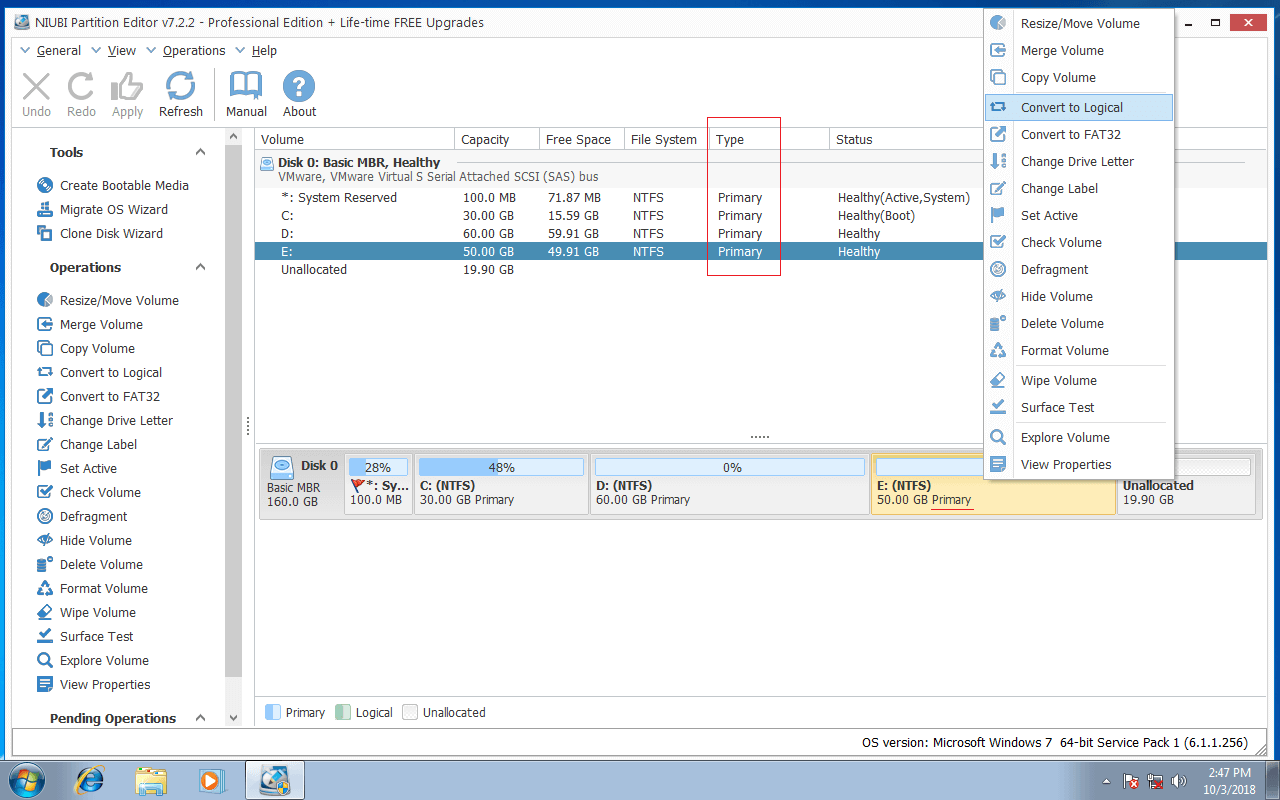
Task: Collapse the Operations panel section
Action: click(200, 267)
